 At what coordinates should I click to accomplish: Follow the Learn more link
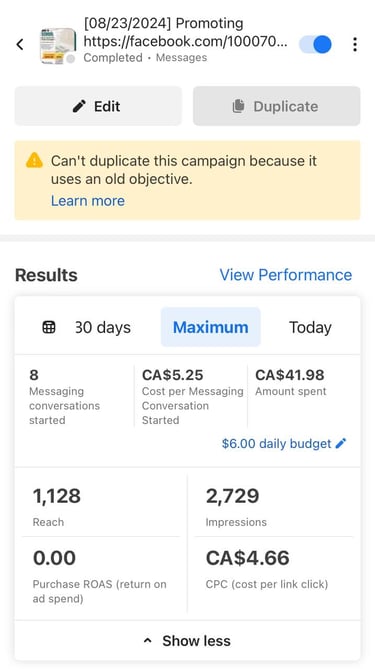coord(88,201)
